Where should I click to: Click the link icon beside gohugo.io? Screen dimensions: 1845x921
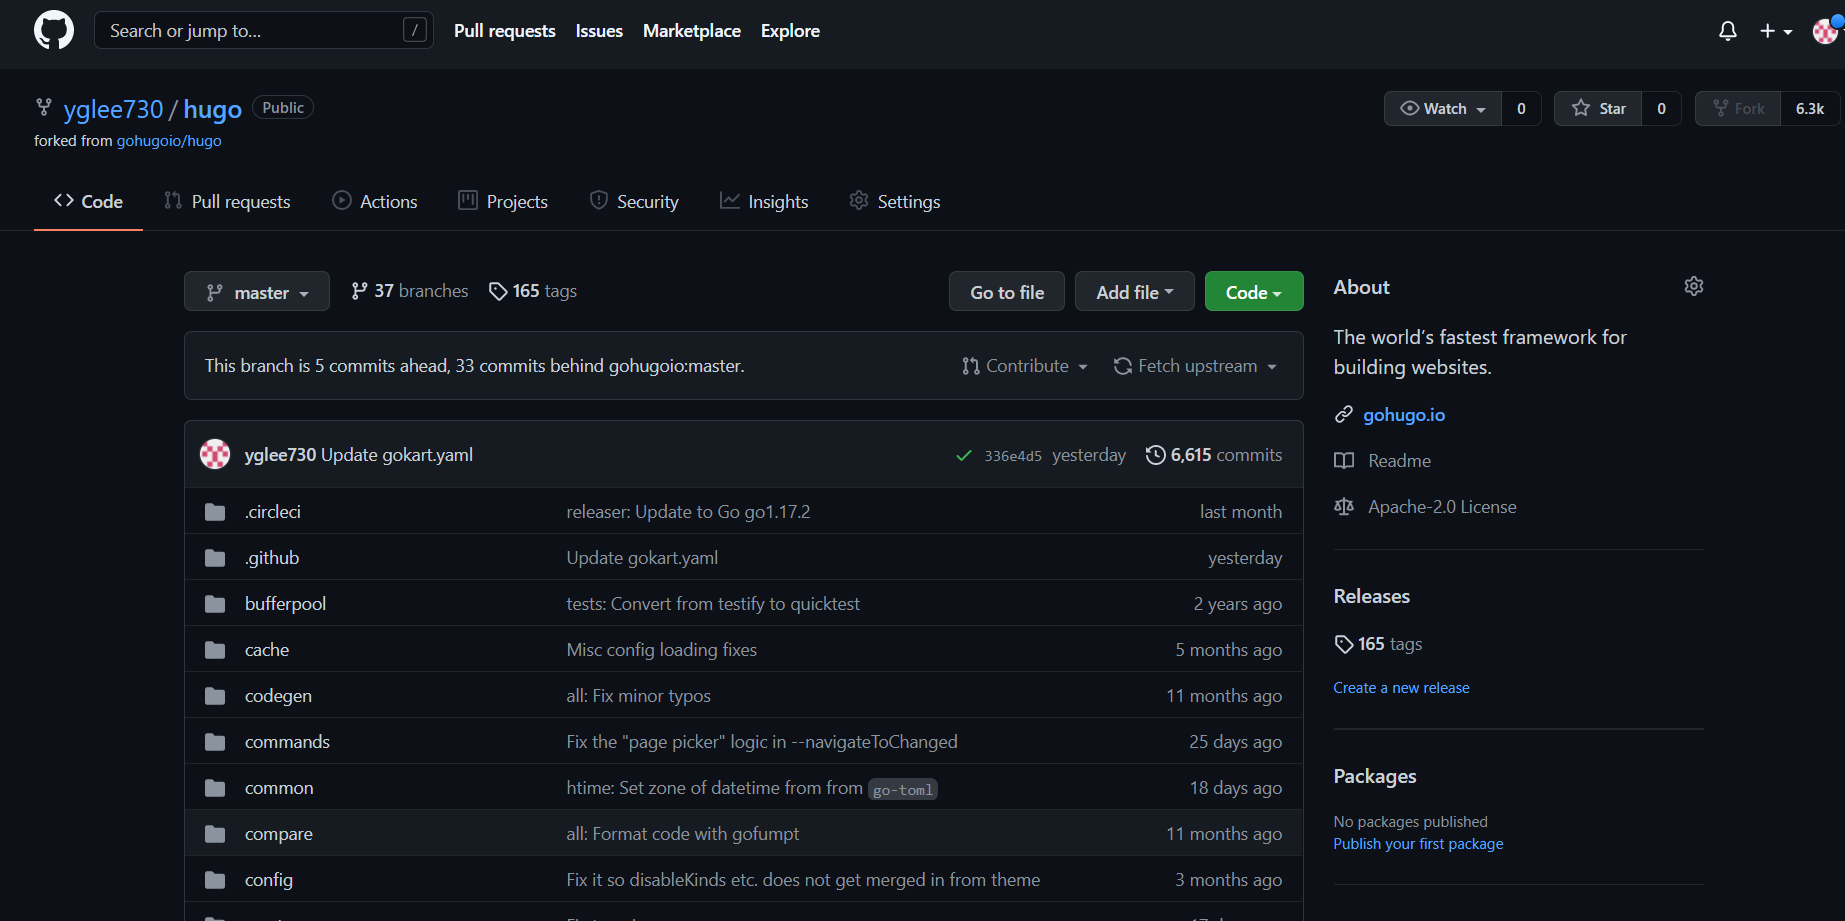[x=1344, y=415]
